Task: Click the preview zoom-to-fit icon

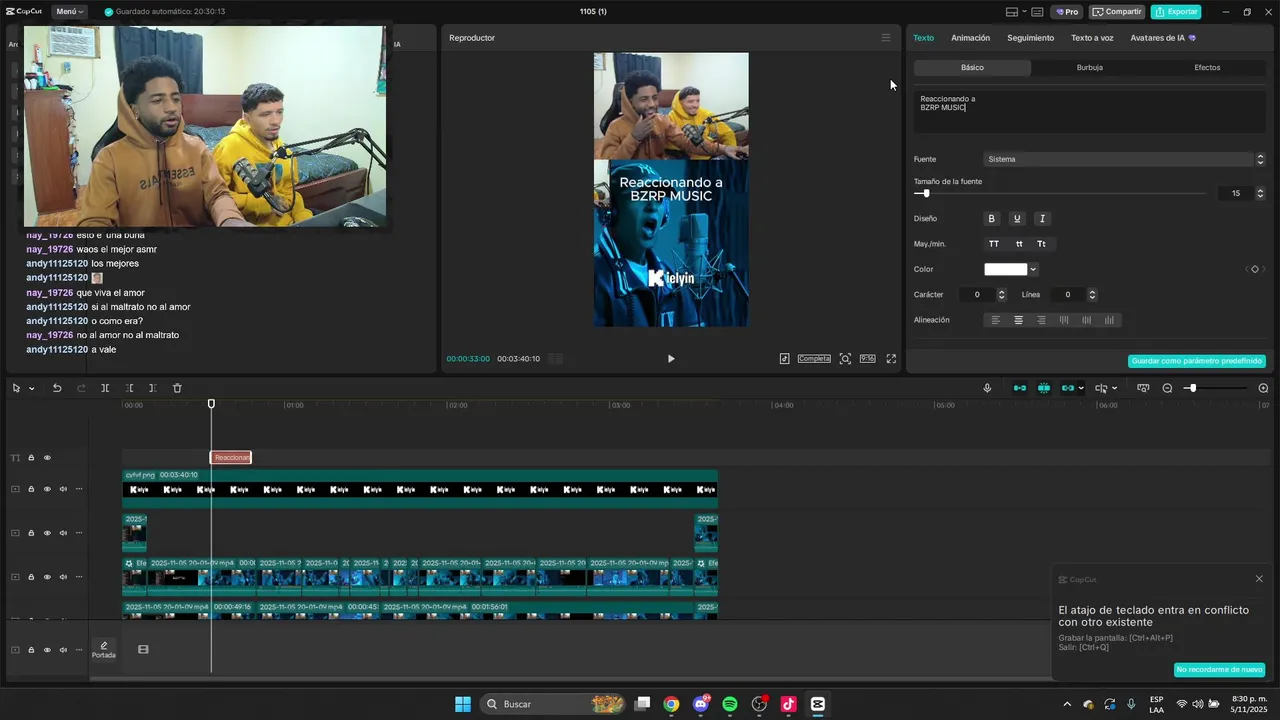Action: pos(845,358)
